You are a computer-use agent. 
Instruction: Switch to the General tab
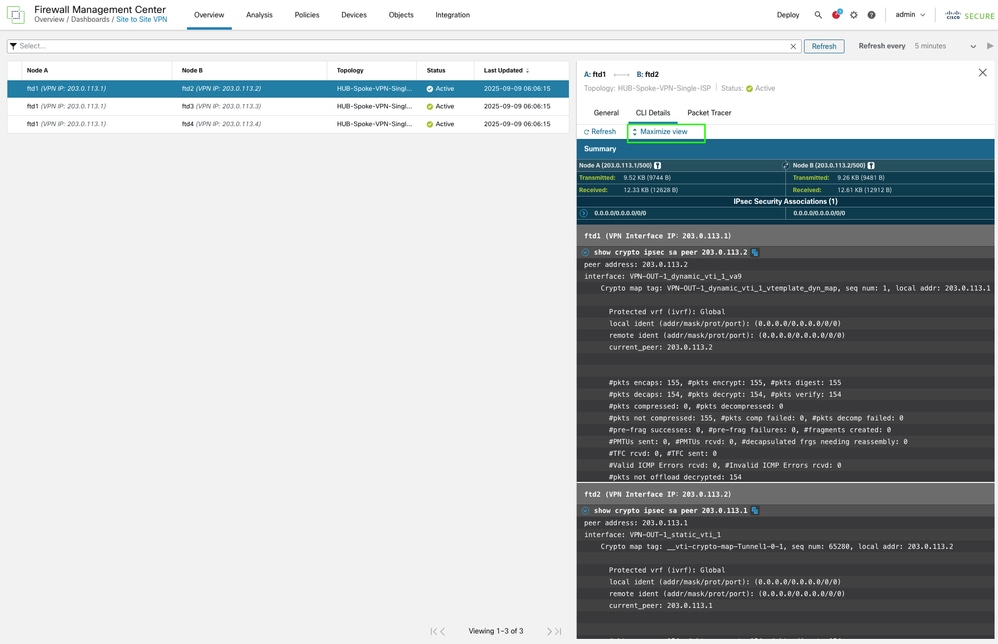(606, 113)
